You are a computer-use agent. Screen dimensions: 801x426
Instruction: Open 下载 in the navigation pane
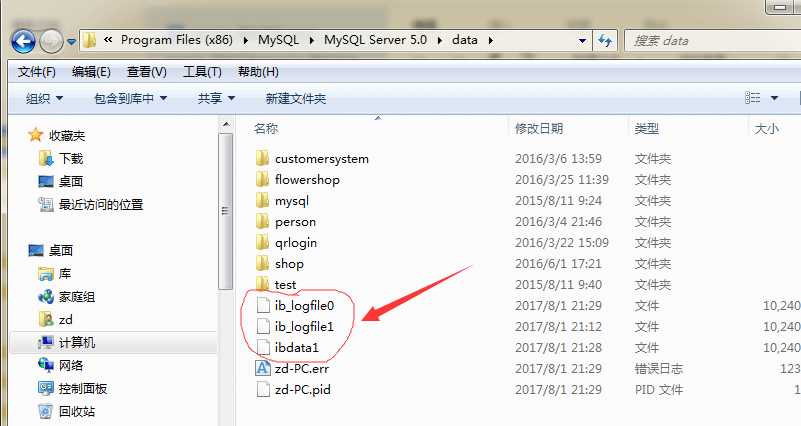[x=70, y=159]
